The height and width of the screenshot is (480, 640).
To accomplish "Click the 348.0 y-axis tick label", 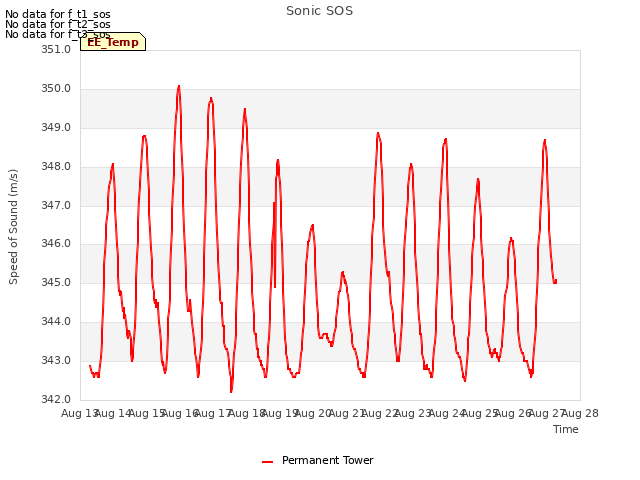I will coord(56,167).
